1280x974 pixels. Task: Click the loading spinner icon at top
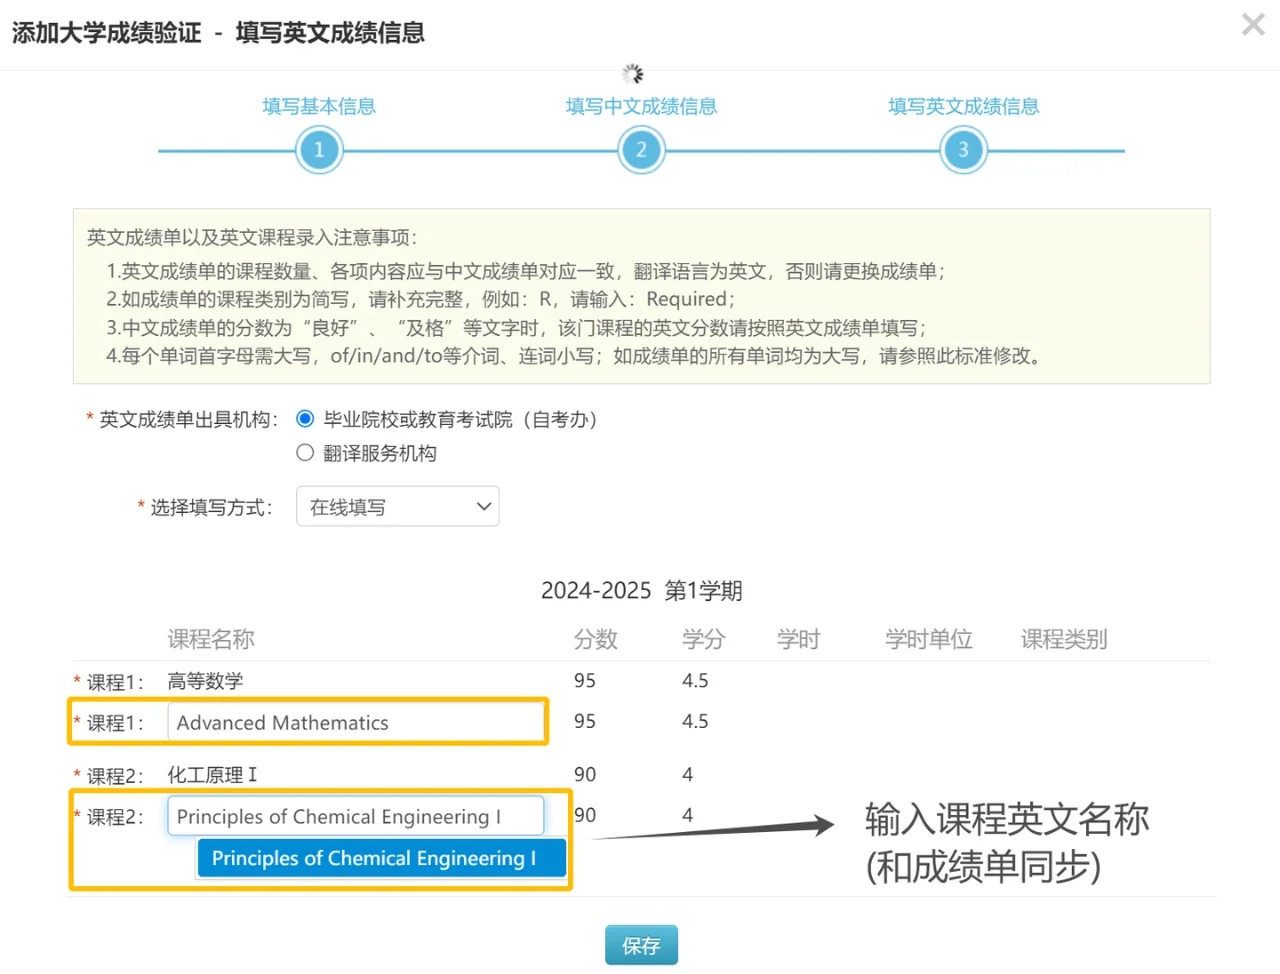632,74
